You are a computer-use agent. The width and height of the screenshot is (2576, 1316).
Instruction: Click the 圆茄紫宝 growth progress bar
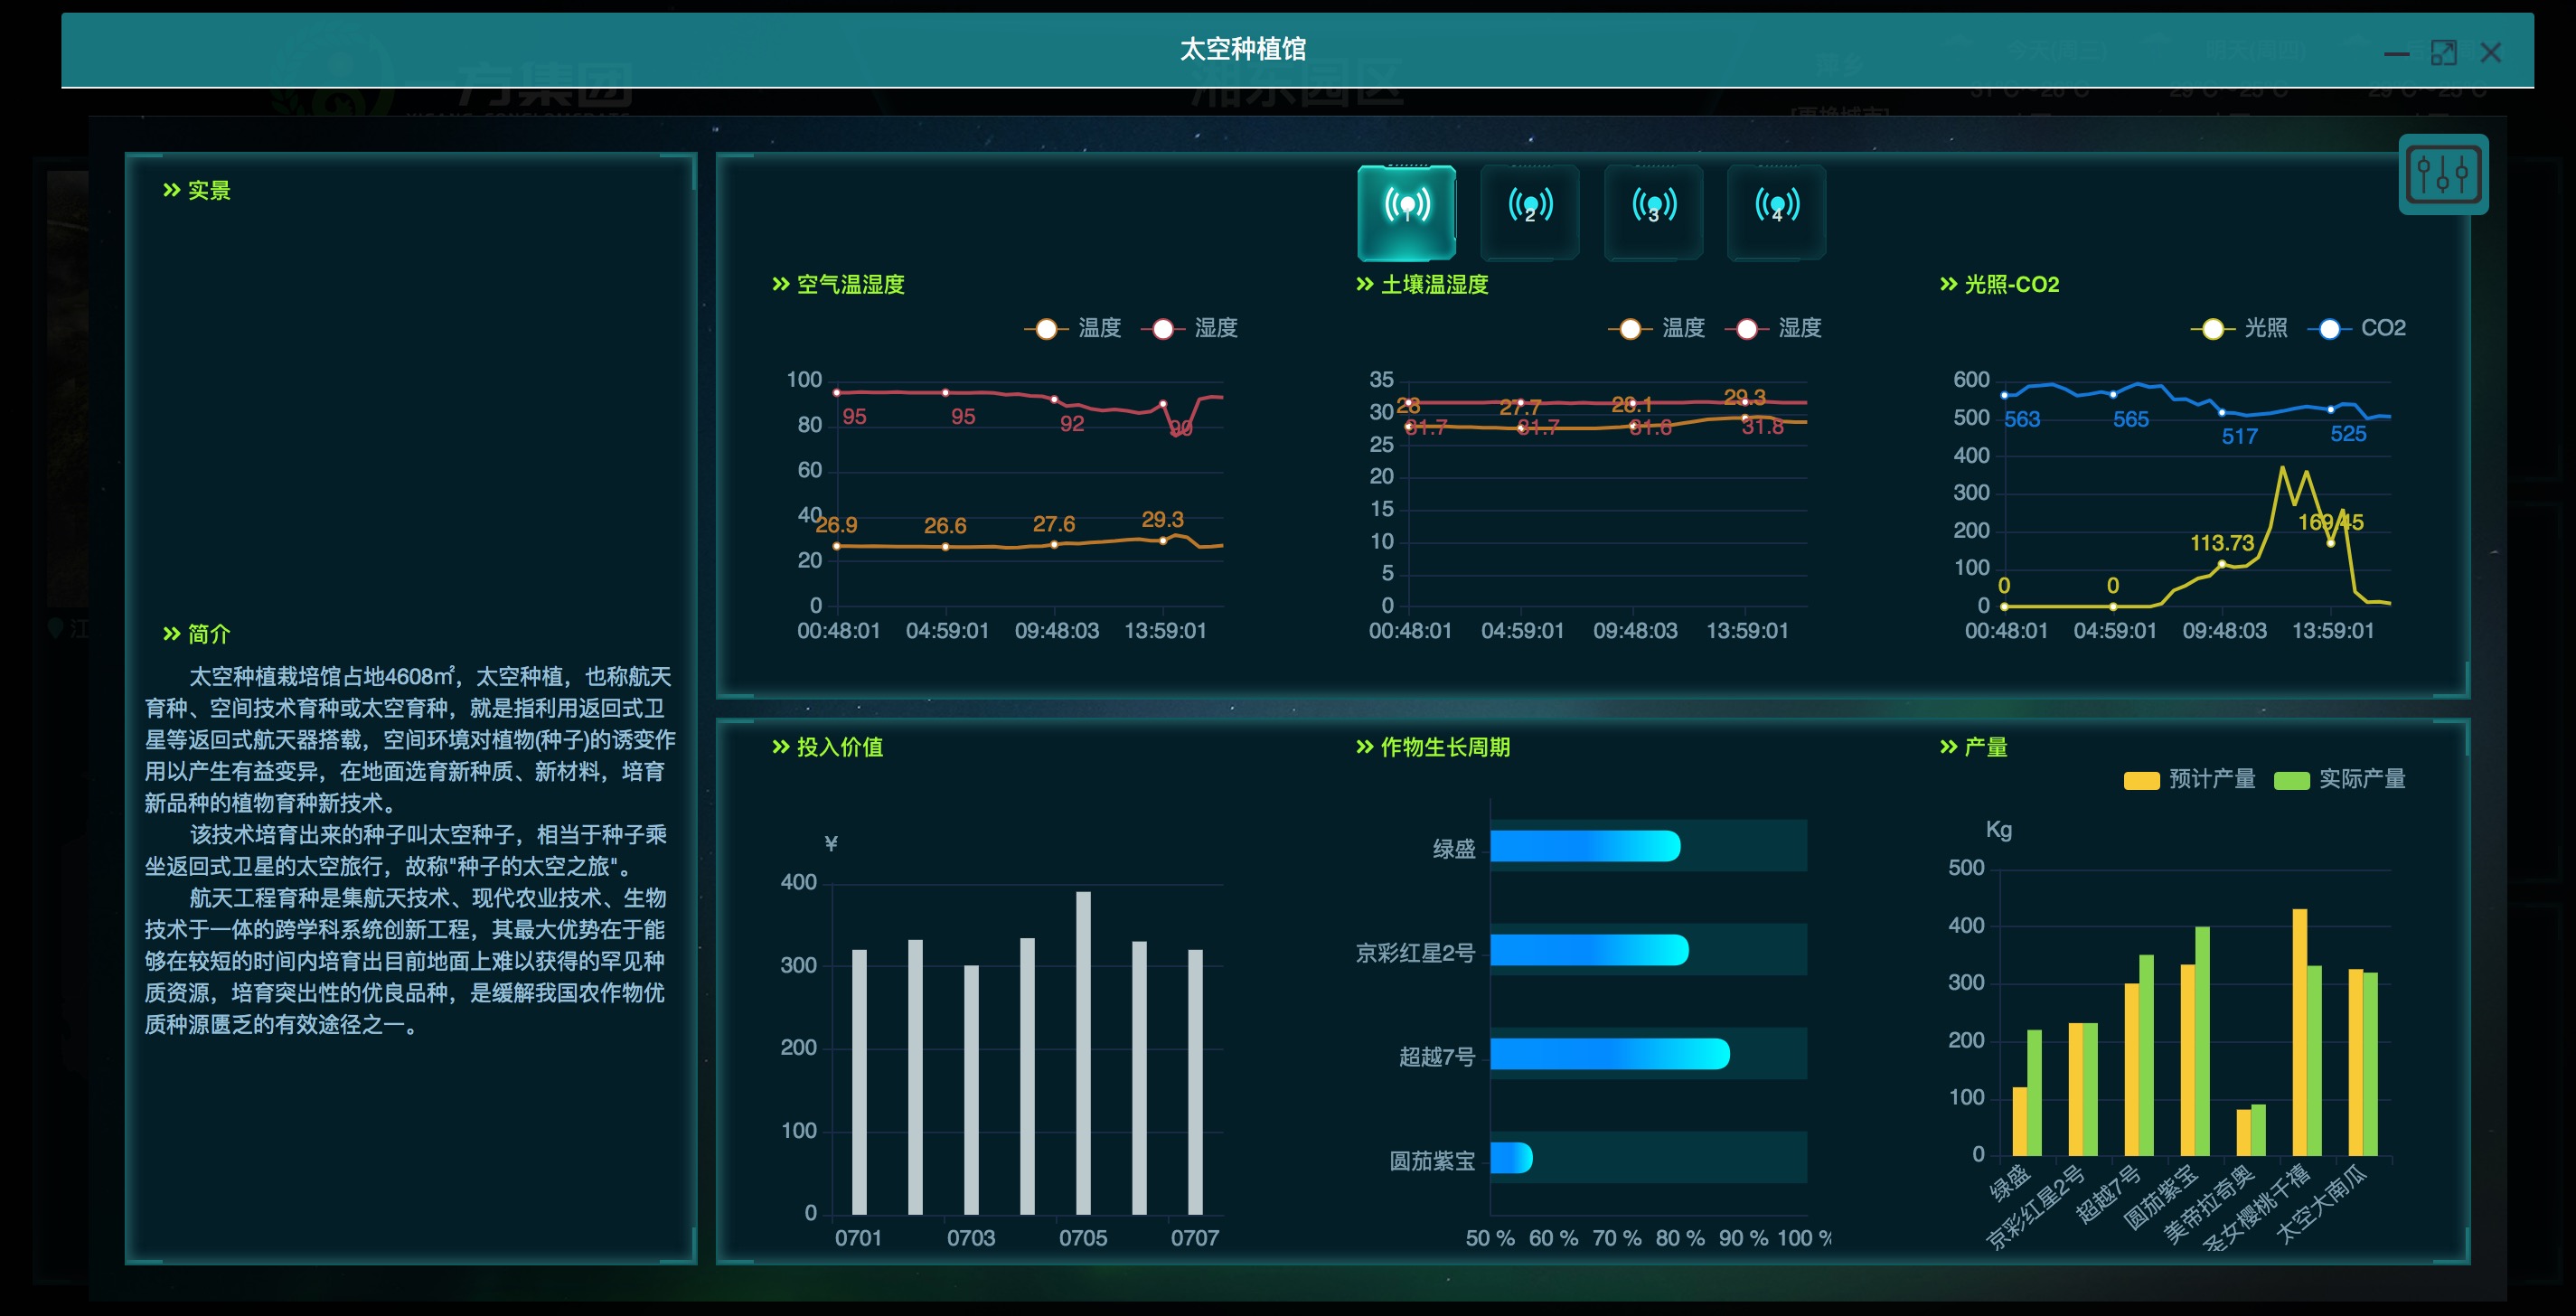coord(1511,1158)
